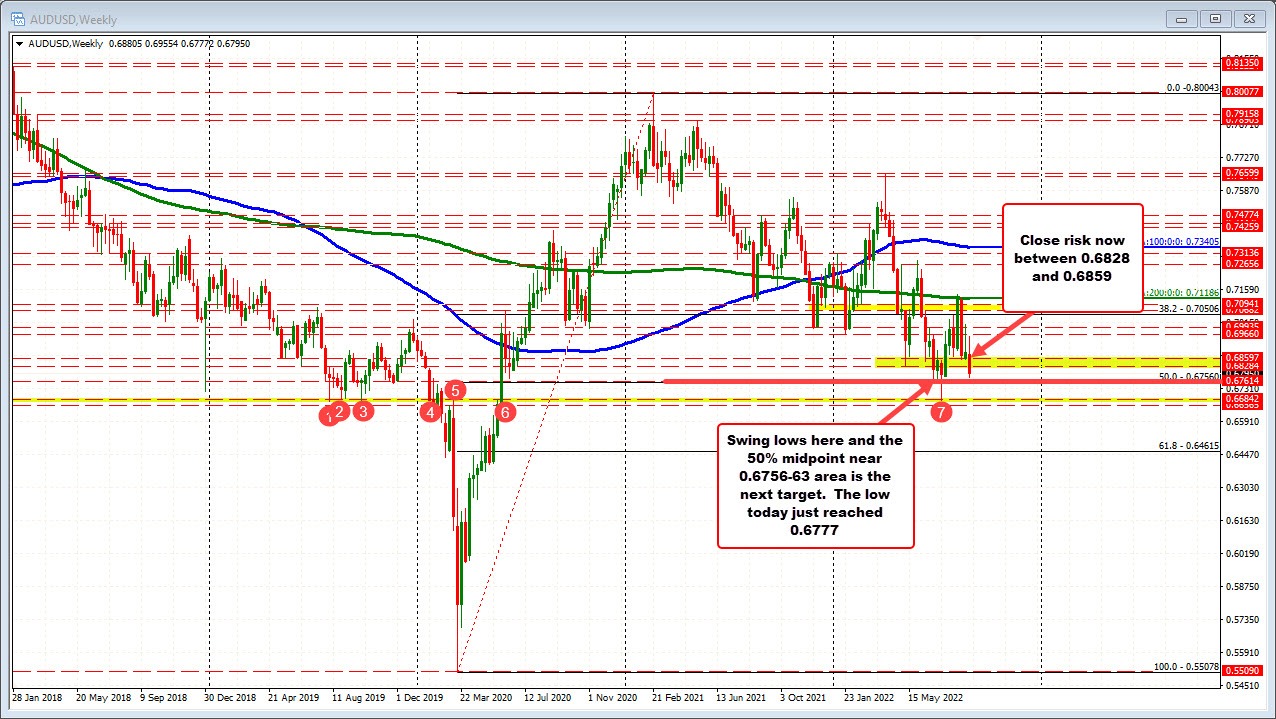Click the highlighted 0.67614 price tag
1276x719 pixels.
[x=1242, y=380]
